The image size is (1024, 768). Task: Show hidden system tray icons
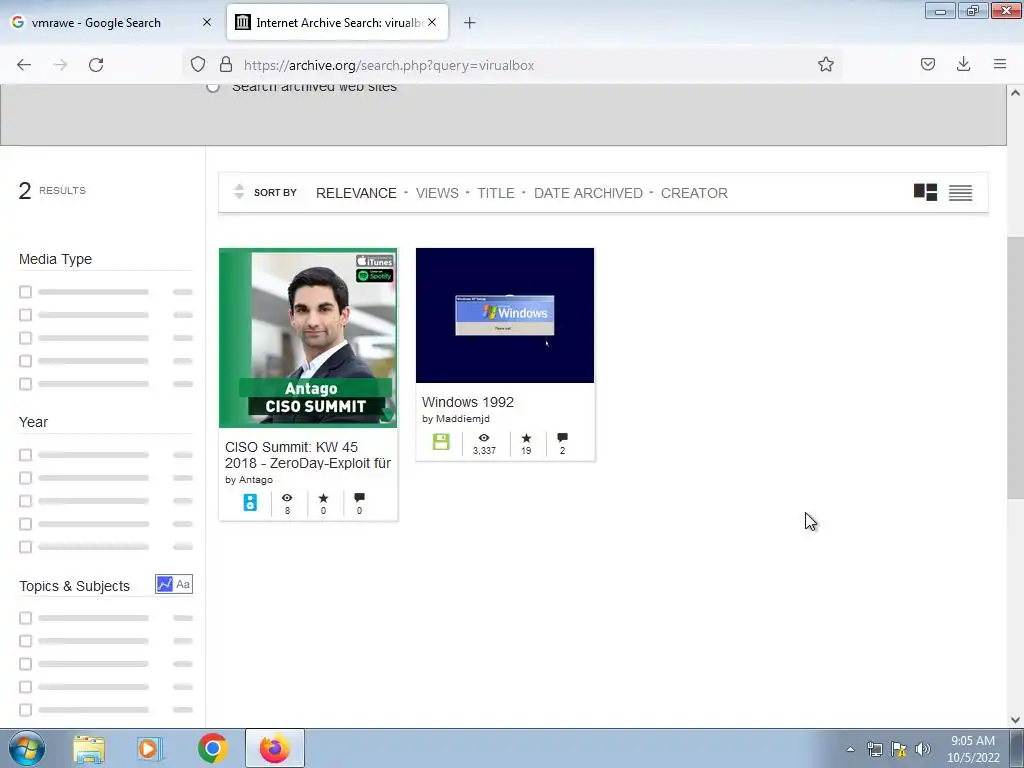pos(850,749)
